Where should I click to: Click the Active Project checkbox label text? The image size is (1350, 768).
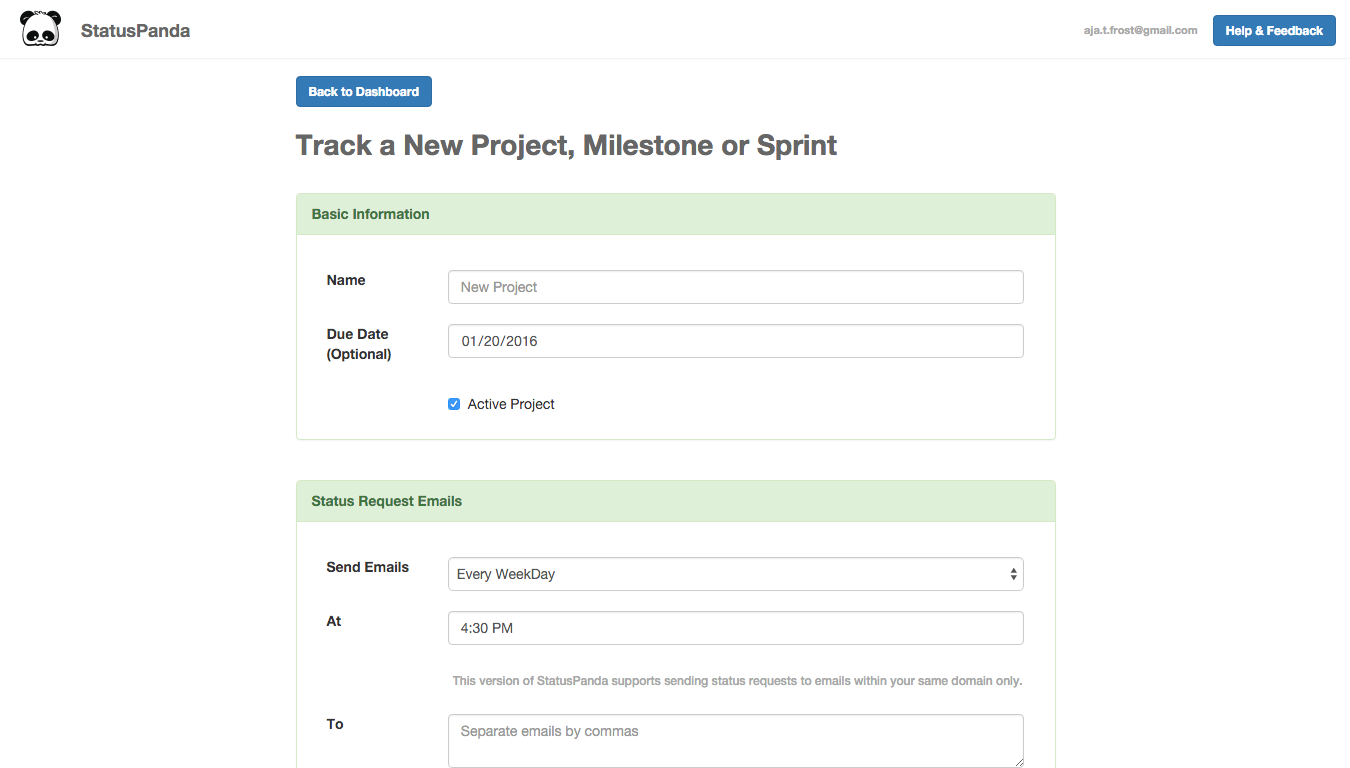[x=511, y=404]
